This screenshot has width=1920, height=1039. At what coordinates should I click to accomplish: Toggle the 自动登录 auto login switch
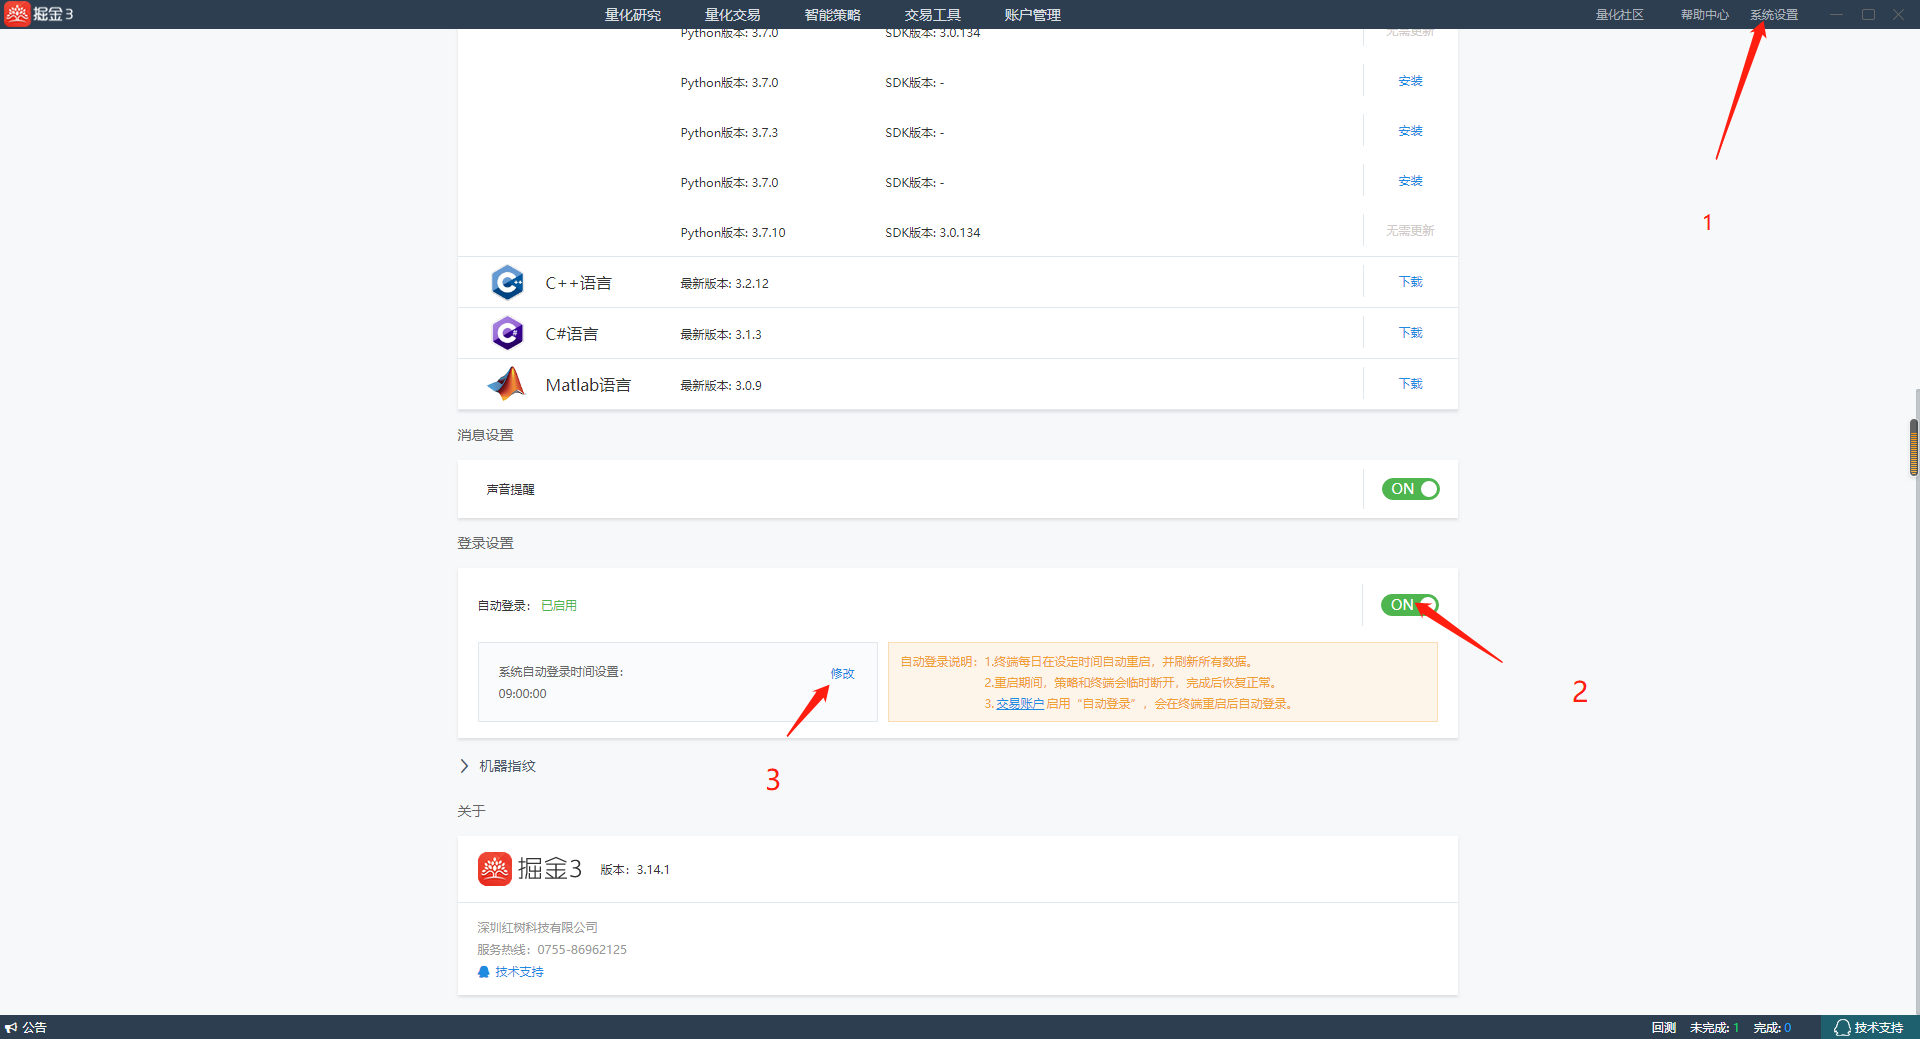pyautogui.click(x=1410, y=605)
